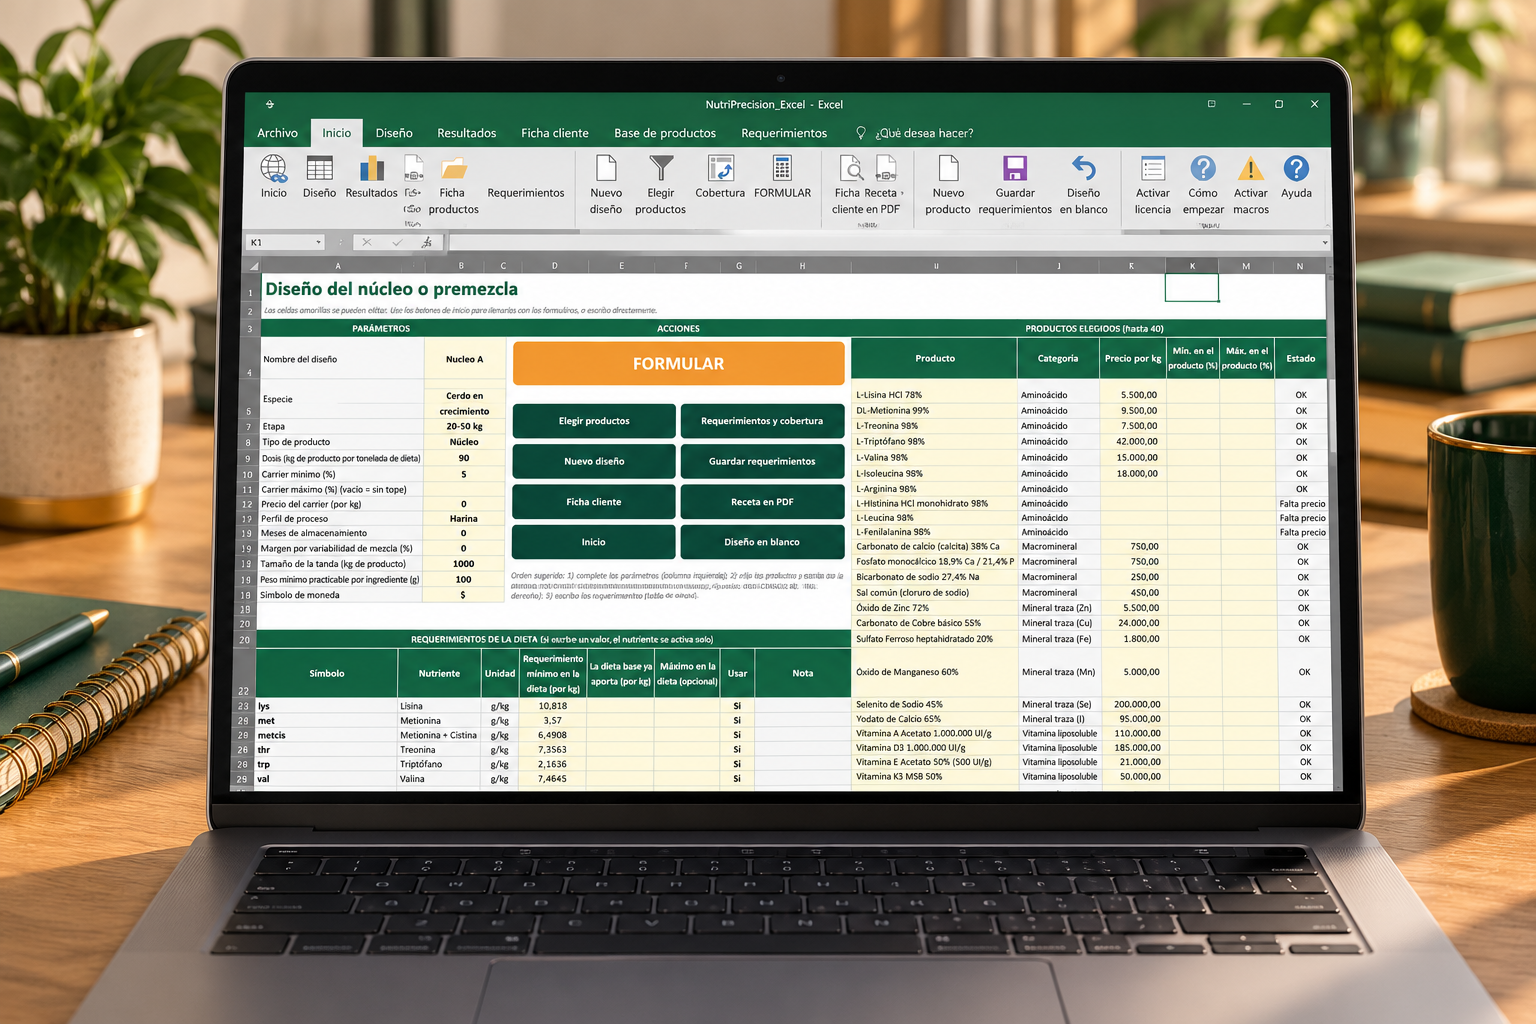This screenshot has height=1024, width=1536.
Task: Click the Diseño en blanco undo-arrow icon
Action: coord(1083,168)
